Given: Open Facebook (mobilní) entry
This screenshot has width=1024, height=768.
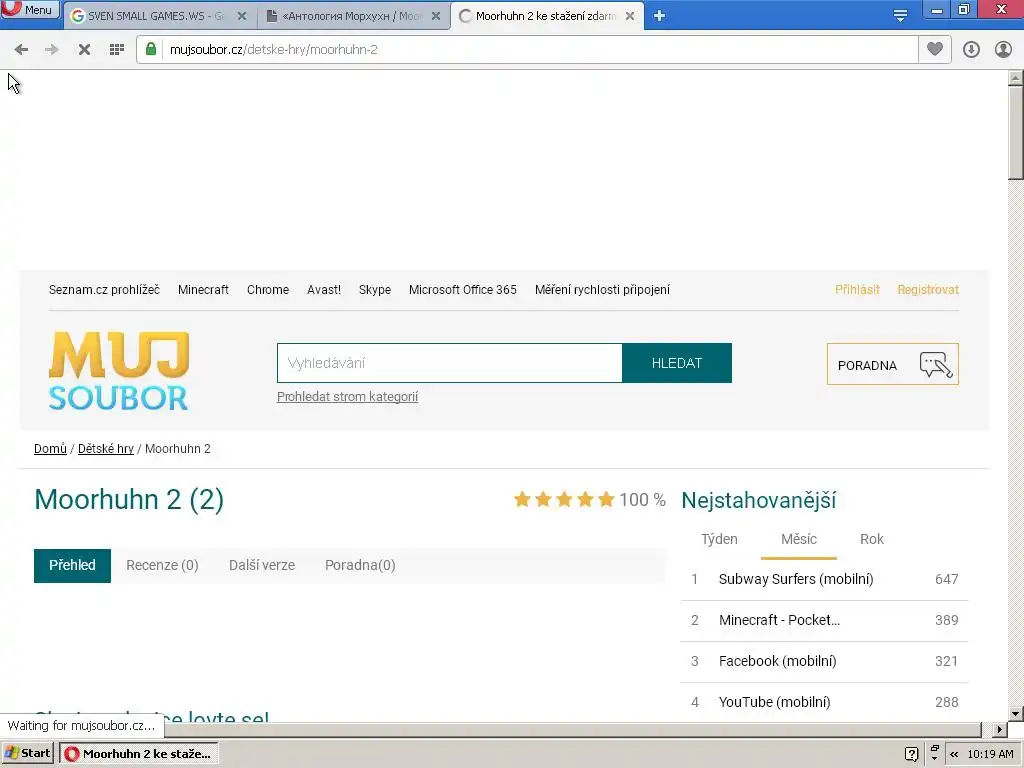Looking at the screenshot, I should tap(777, 662).
